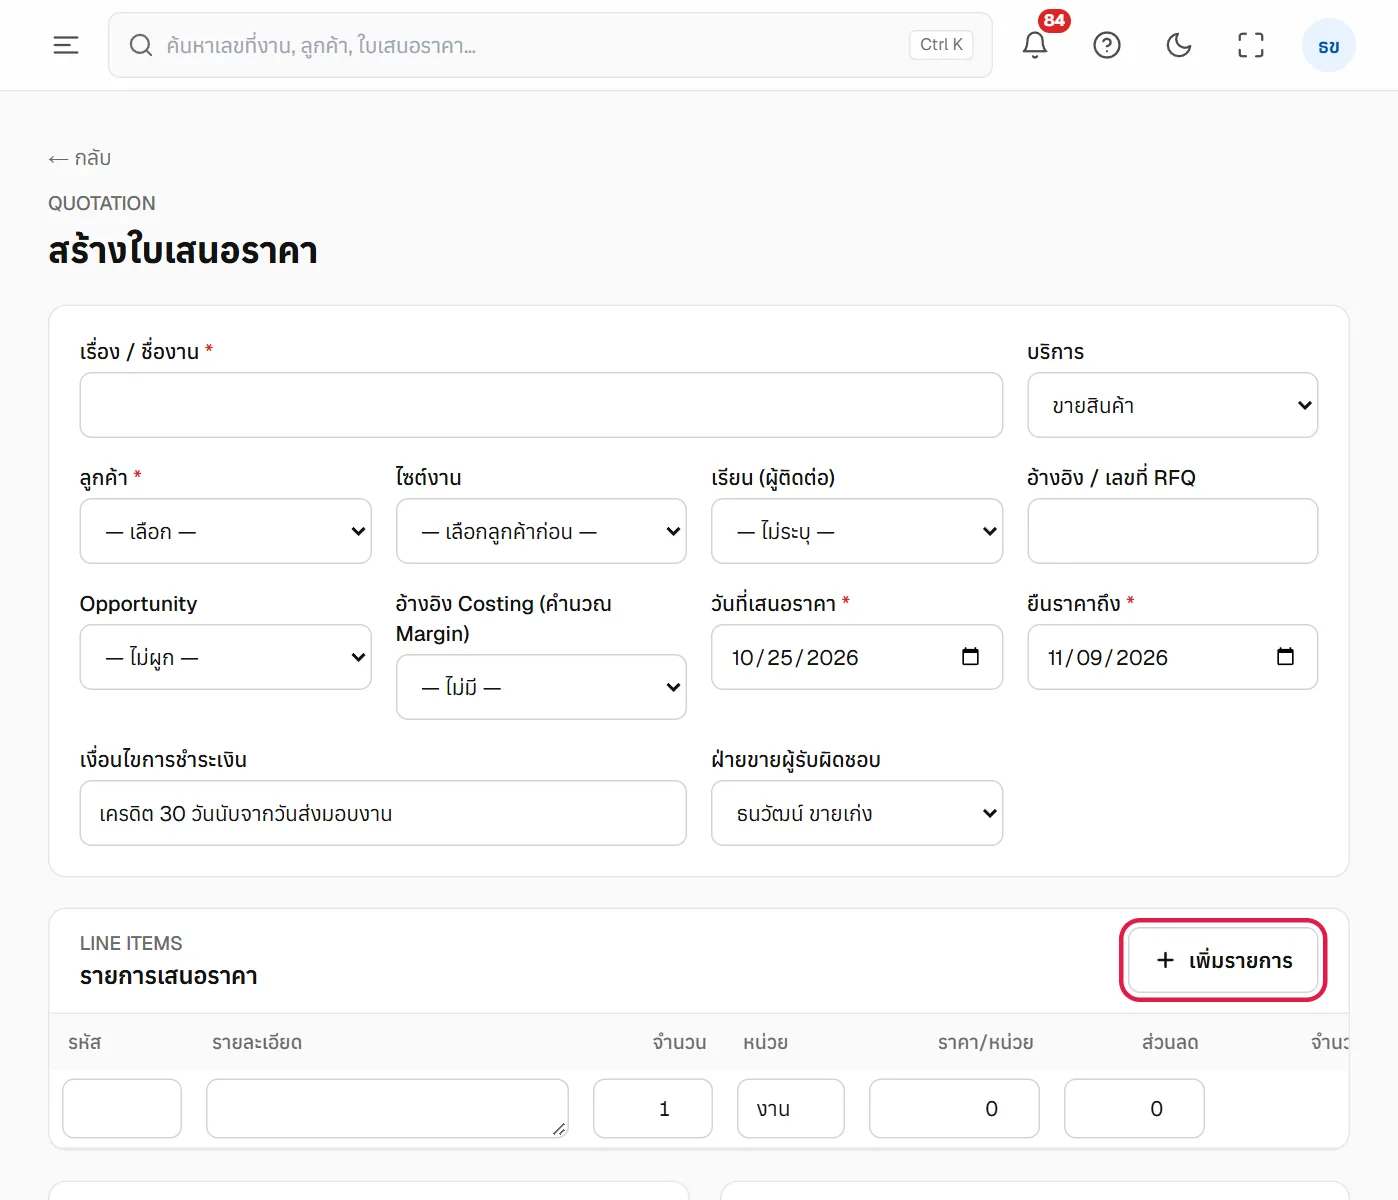1398x1200 pixels.
Task: Click the ราคา/หน่วย input field
Action: (954, 1108)
